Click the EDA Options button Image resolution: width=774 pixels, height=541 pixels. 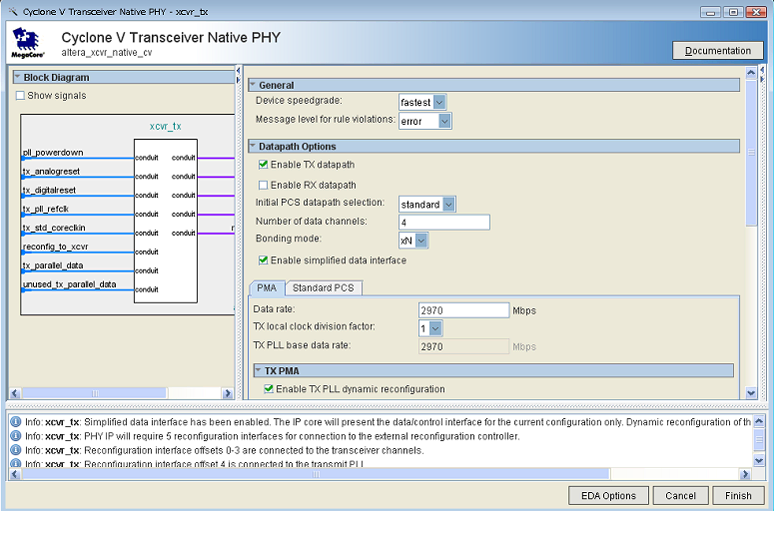click(608, 496)
